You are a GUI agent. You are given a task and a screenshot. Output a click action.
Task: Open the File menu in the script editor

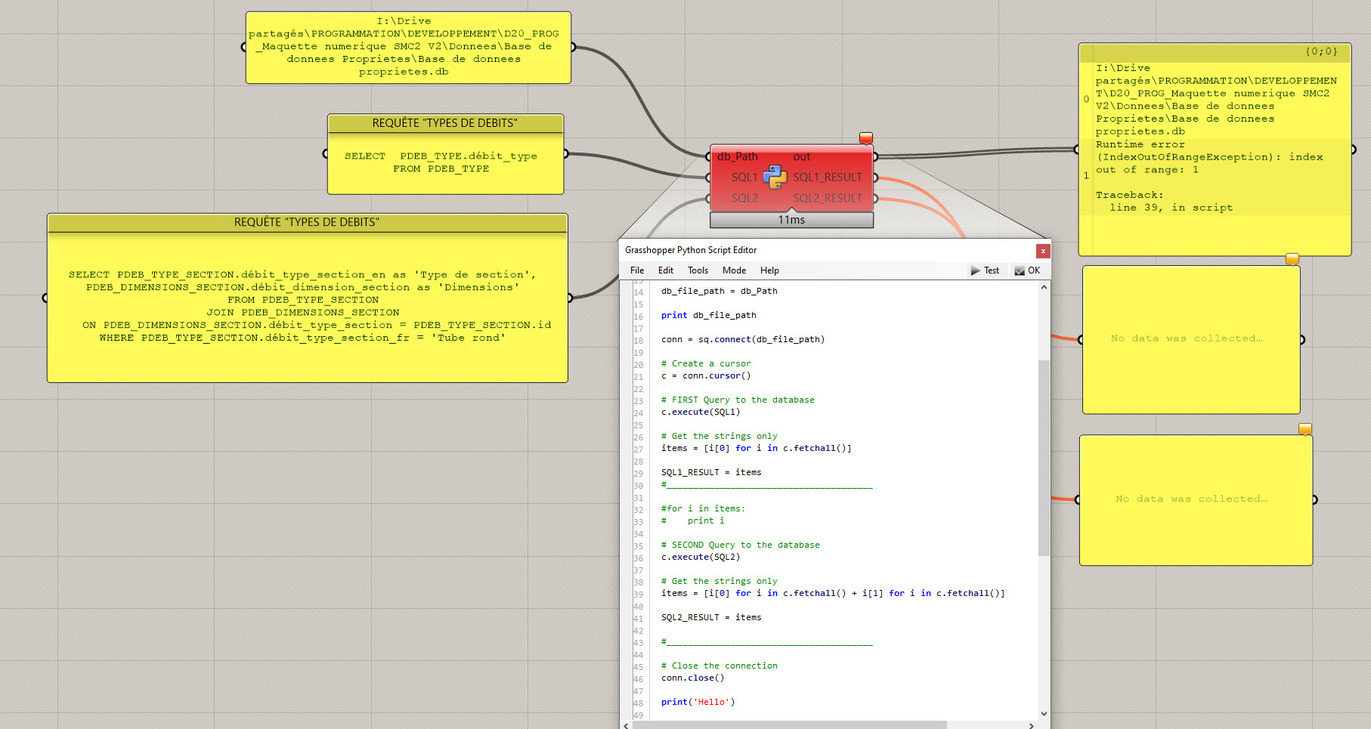coord(637,270)
